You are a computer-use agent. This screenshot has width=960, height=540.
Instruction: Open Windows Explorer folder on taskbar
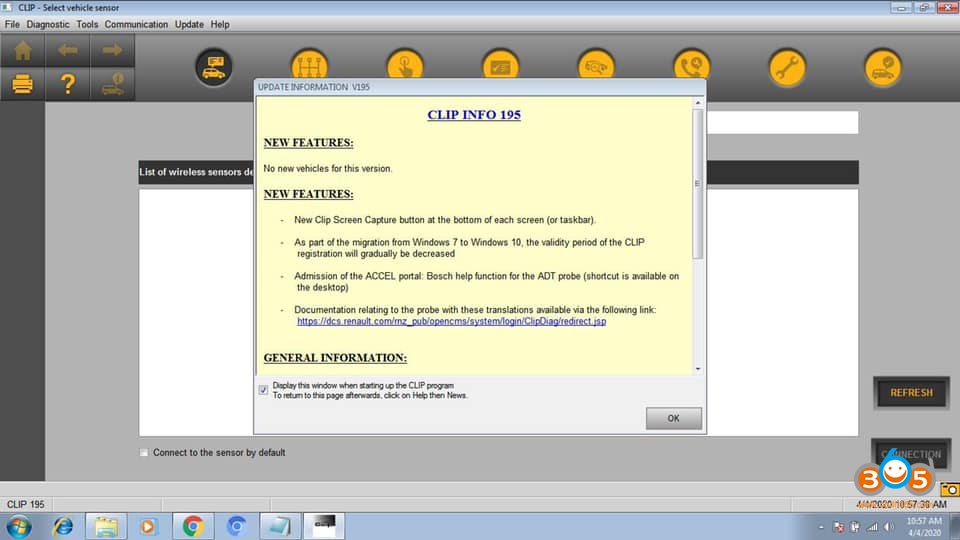106,527
